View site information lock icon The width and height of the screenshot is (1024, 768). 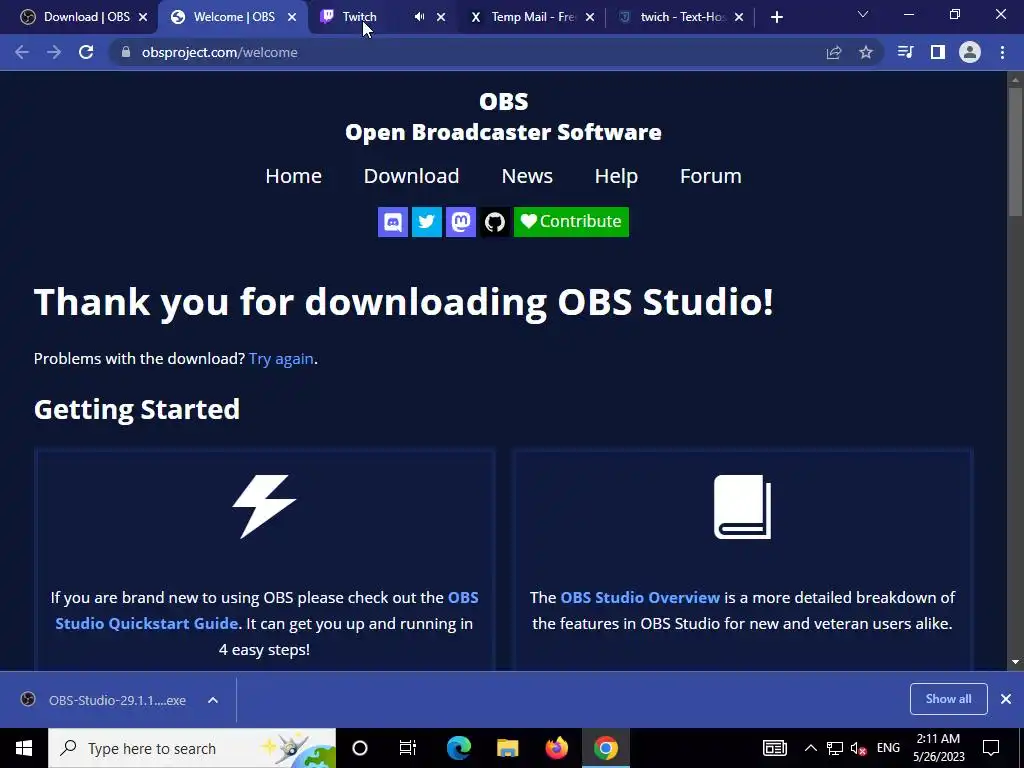tap(126, 52)
